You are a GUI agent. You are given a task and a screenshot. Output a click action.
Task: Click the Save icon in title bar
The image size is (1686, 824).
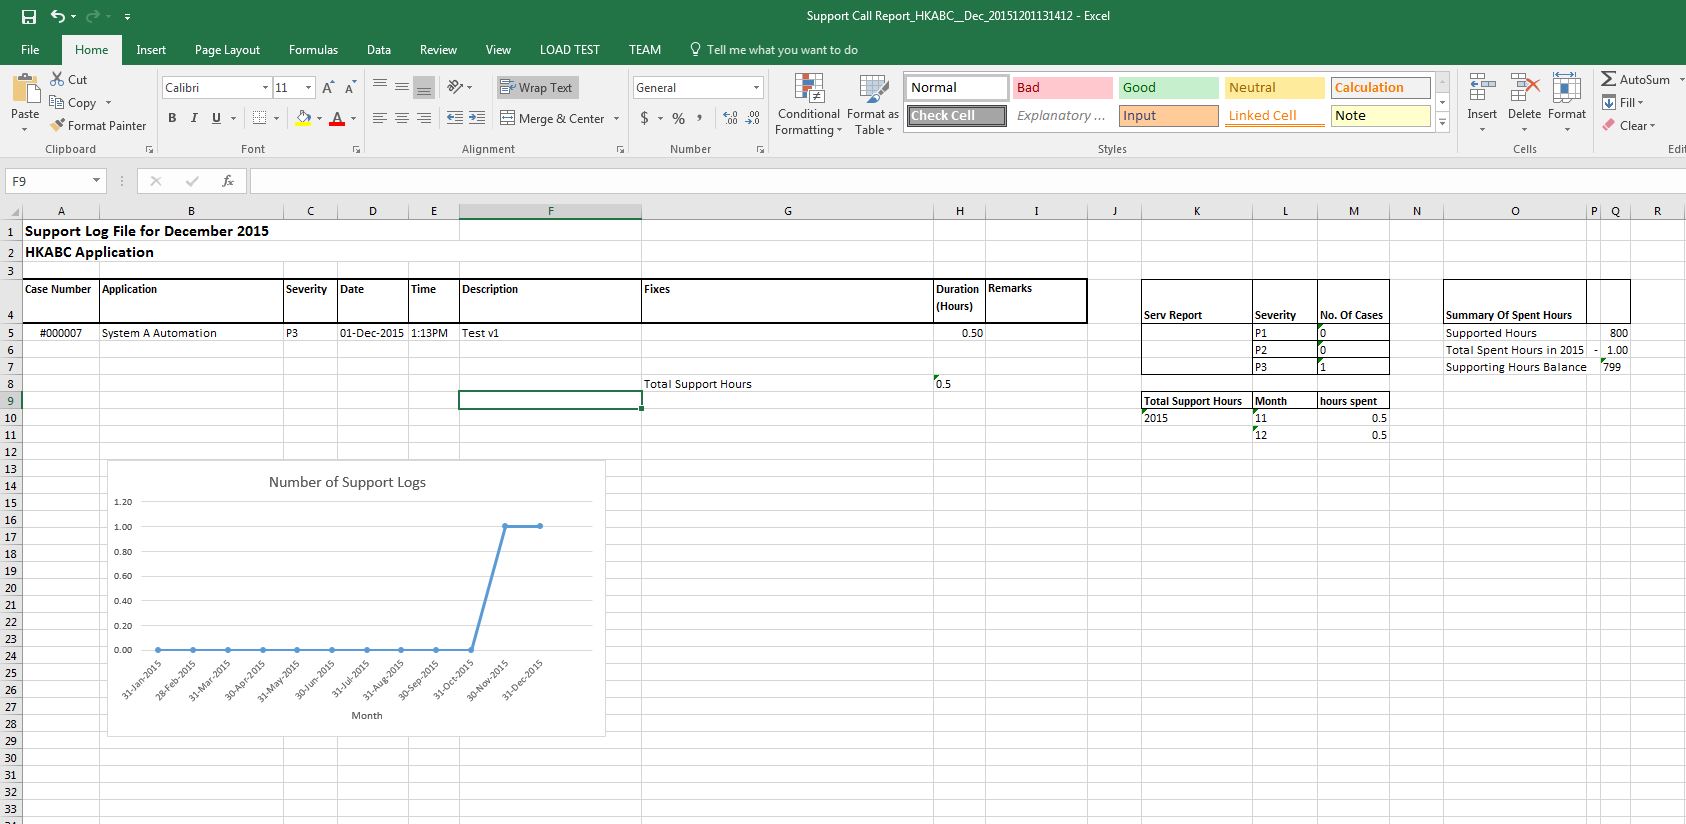coord(29,16)
